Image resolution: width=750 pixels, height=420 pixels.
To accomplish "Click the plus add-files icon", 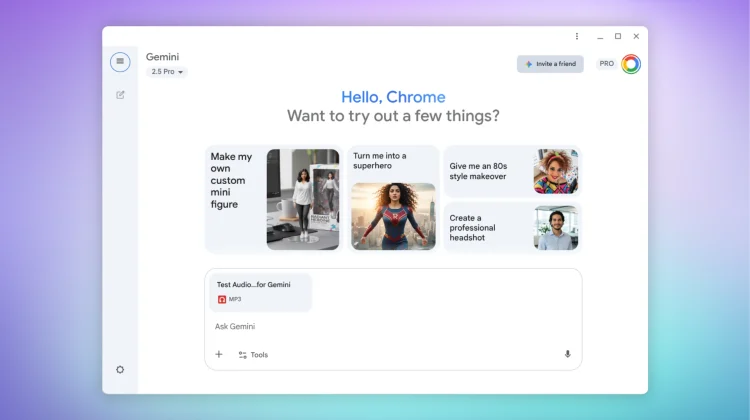I will pos(219,354).
